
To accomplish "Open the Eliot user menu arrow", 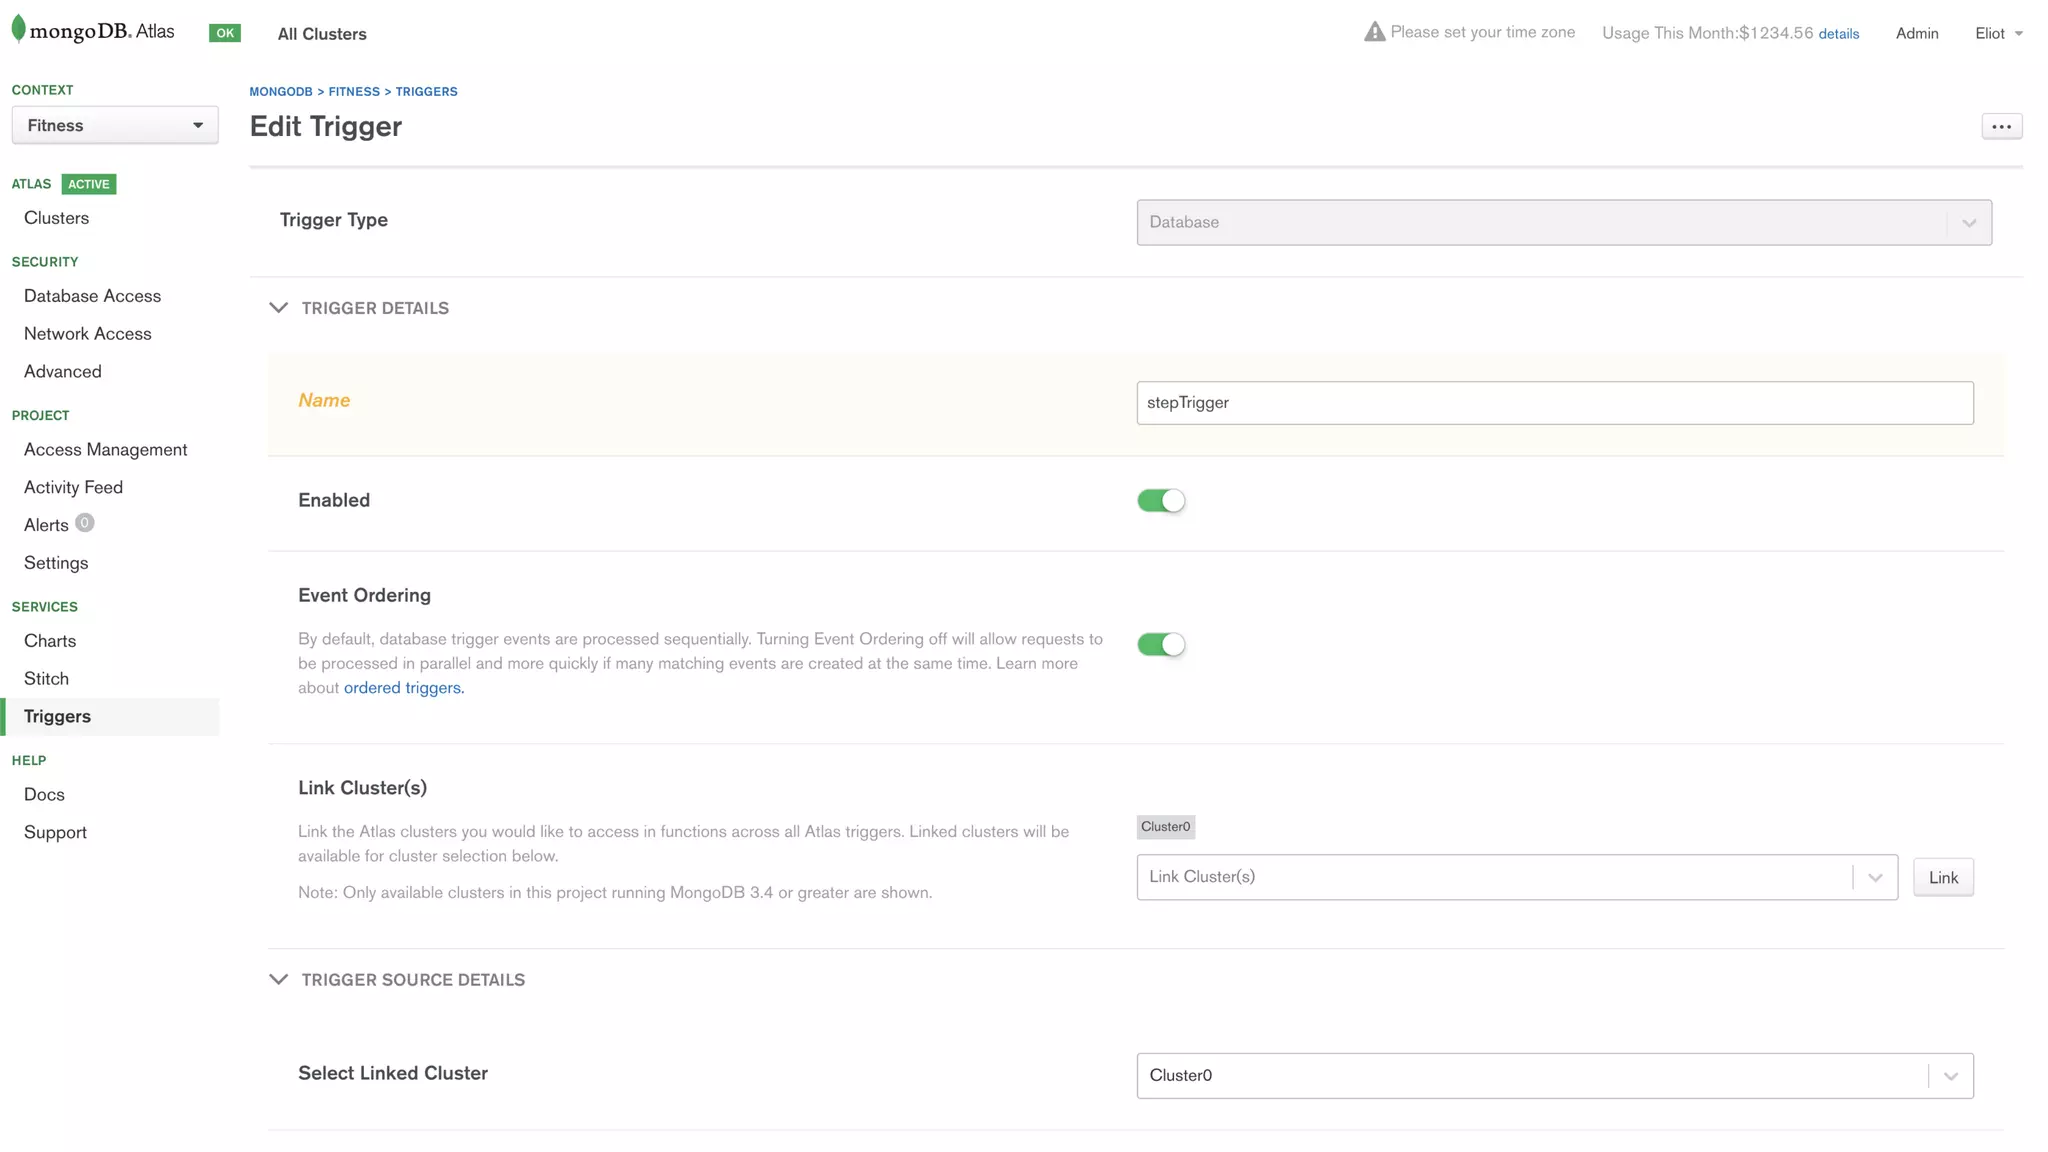I will point(2018,34).
